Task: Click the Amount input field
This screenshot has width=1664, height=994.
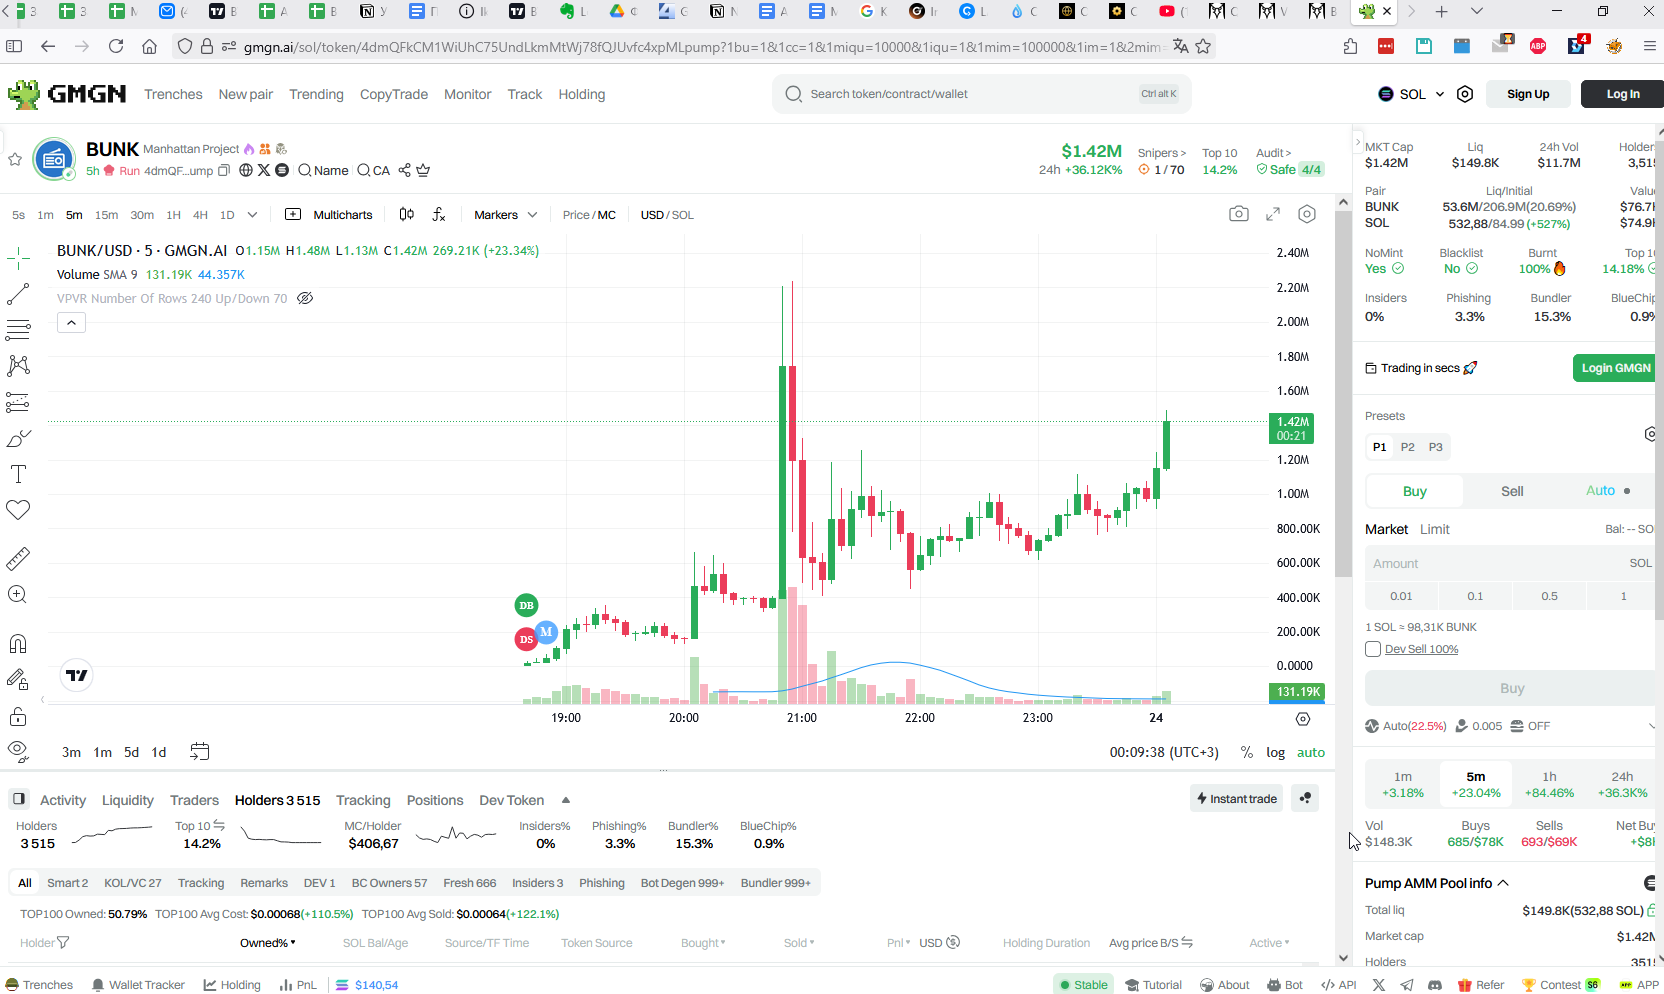Action: click(x=1511, y=563)
